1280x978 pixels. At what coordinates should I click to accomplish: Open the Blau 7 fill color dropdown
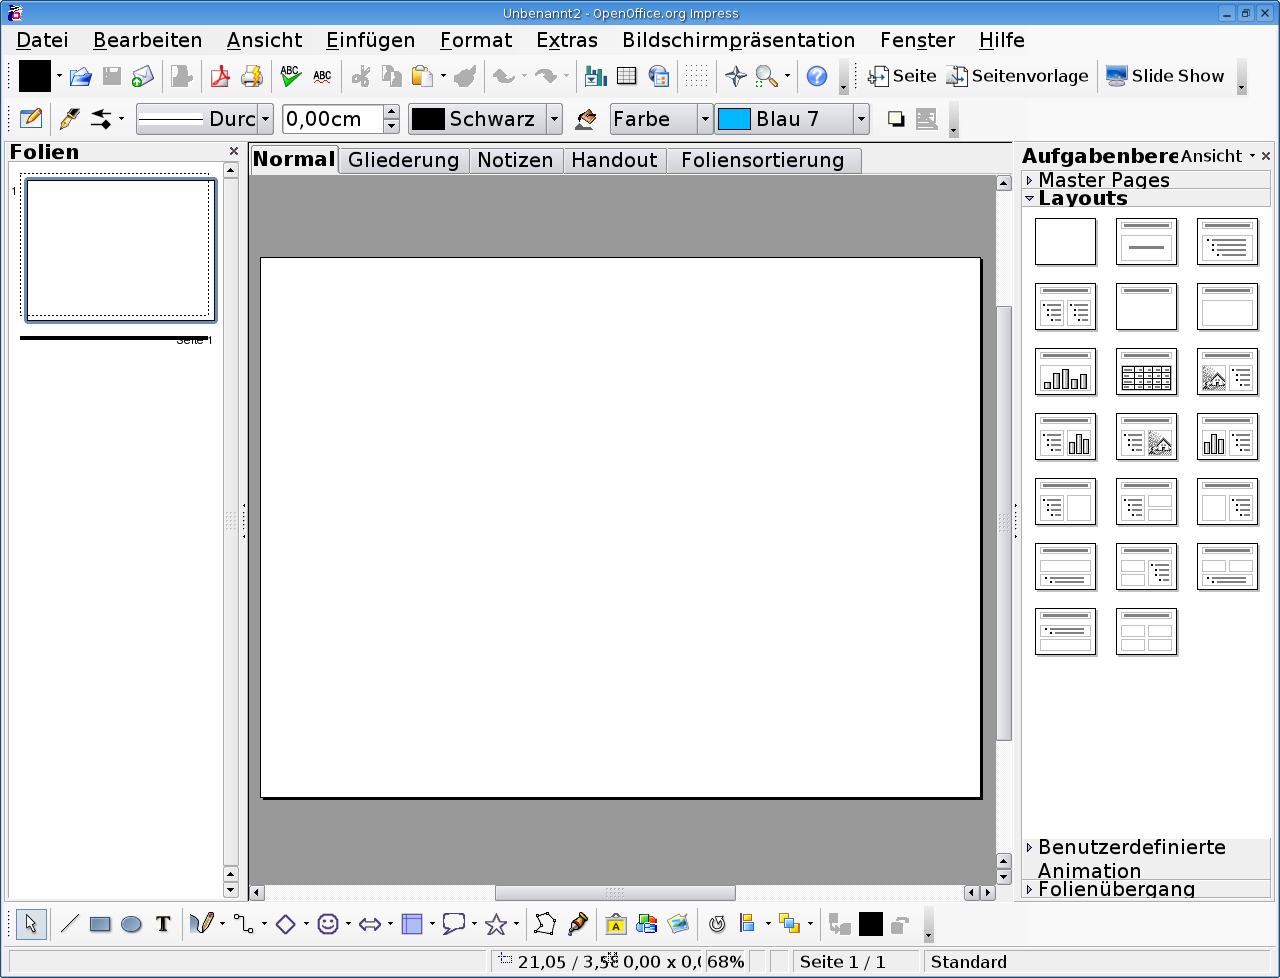click(x=861, y=119)
